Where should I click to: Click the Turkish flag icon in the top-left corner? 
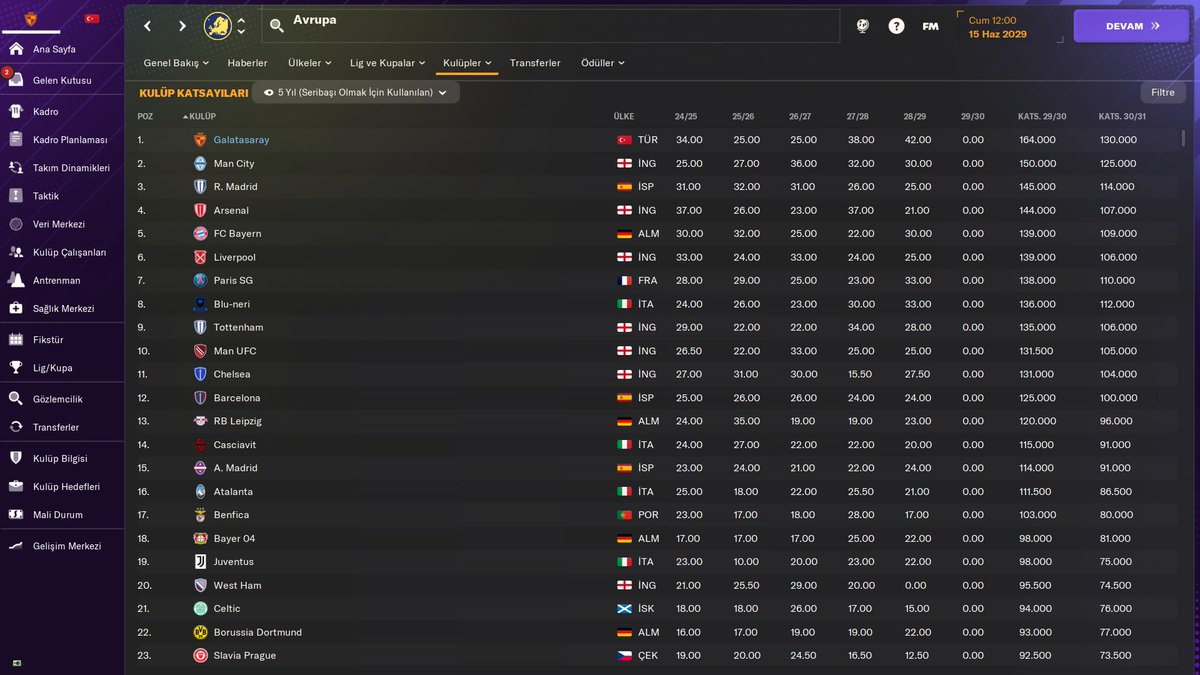pyautogui.click(x=92, y=18)
